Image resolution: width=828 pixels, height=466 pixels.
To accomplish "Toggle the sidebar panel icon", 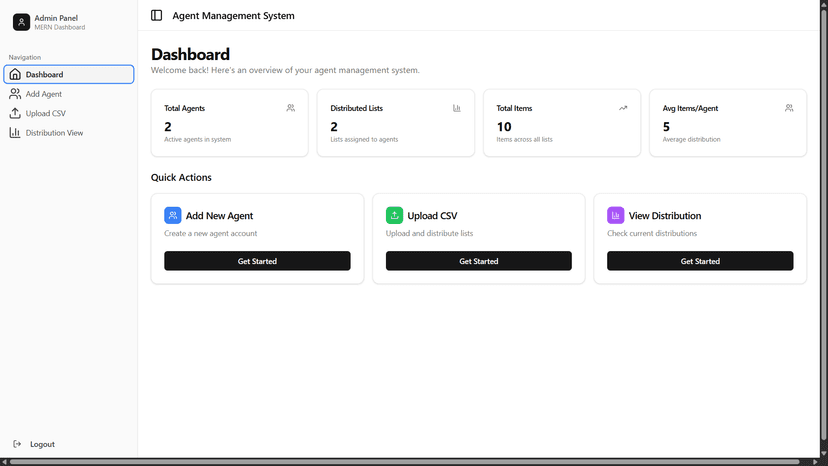I will pyautogui.click(x=156, y=15).
